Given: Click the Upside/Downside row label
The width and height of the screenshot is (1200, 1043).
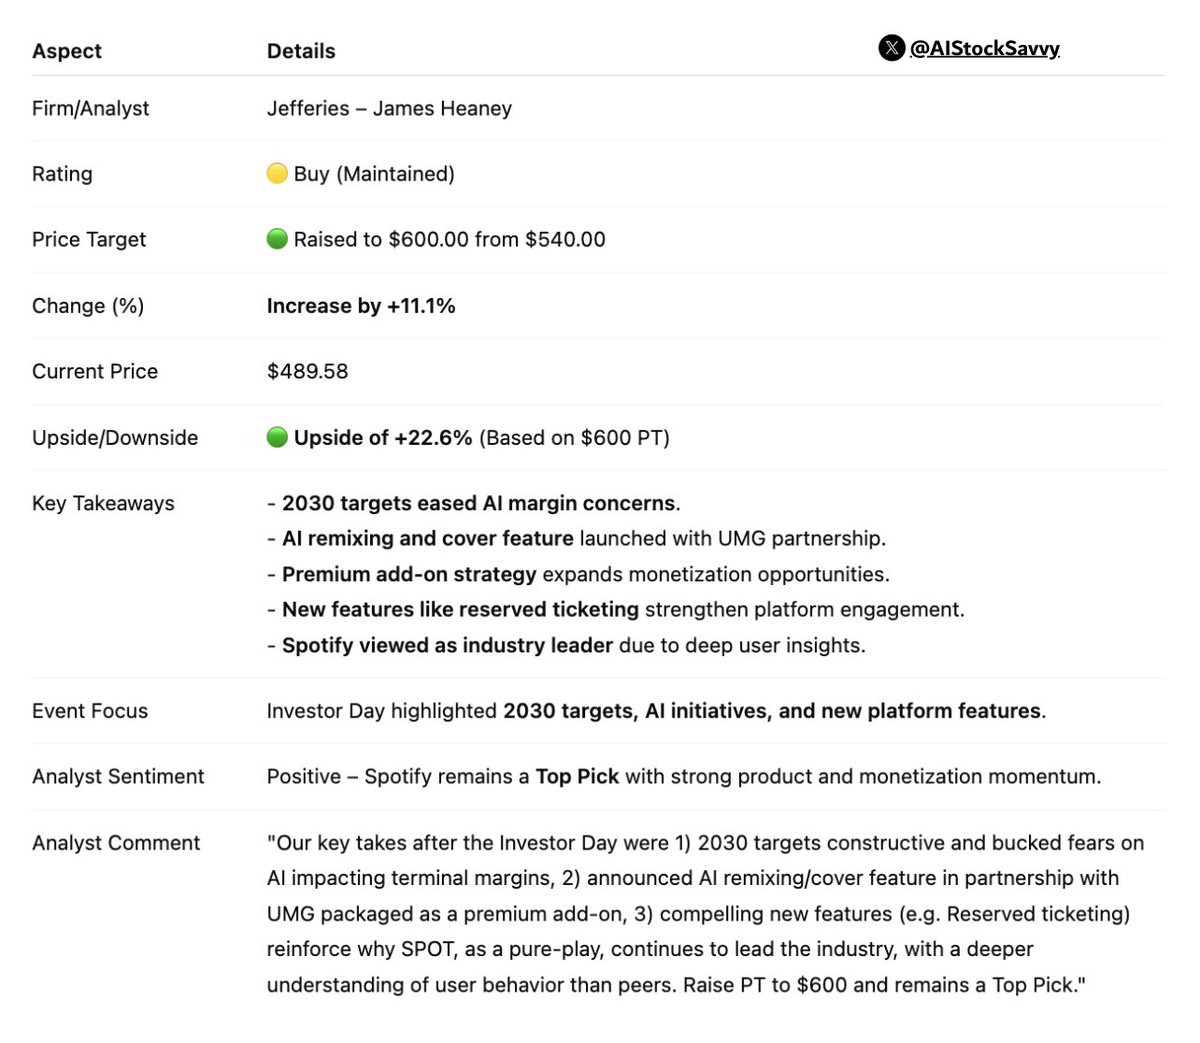Looking at the screenshot, I should [x=115, y=437].
